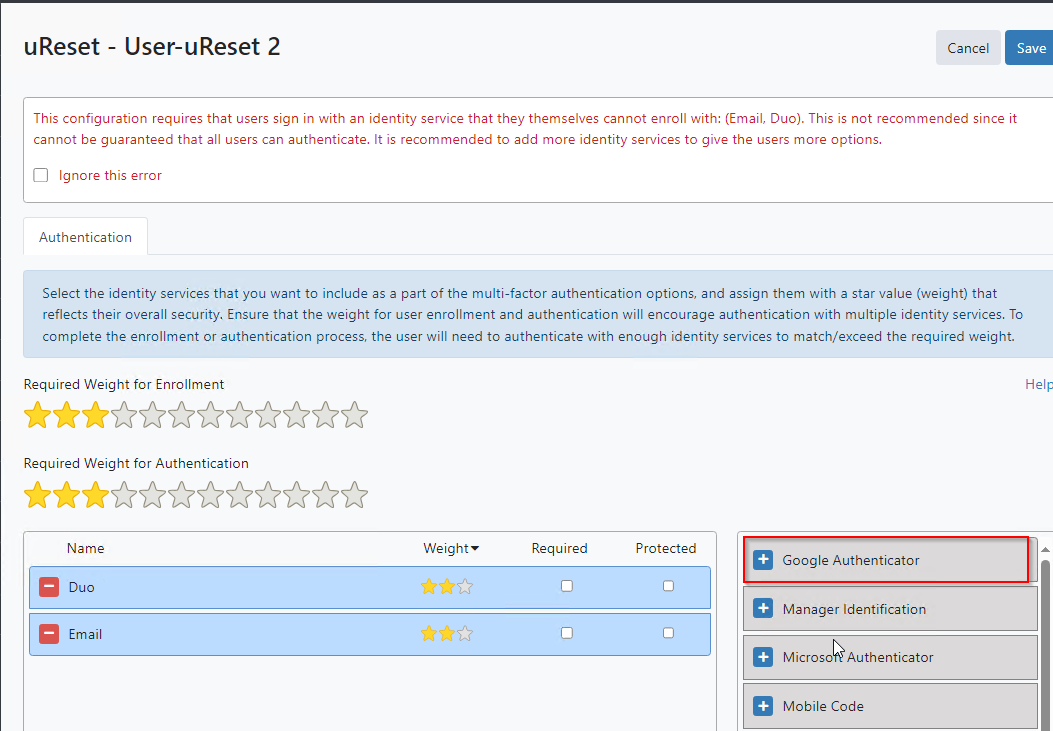
Task: Set enrollment weight to one star
Action: pos(38,416)
